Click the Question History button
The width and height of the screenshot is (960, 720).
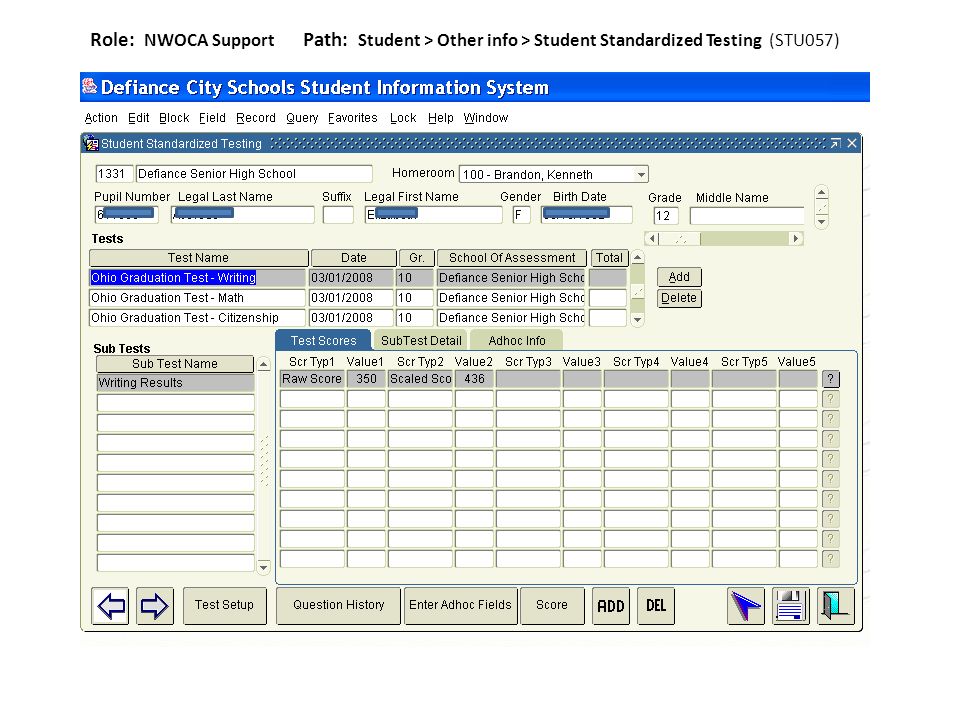339,605
